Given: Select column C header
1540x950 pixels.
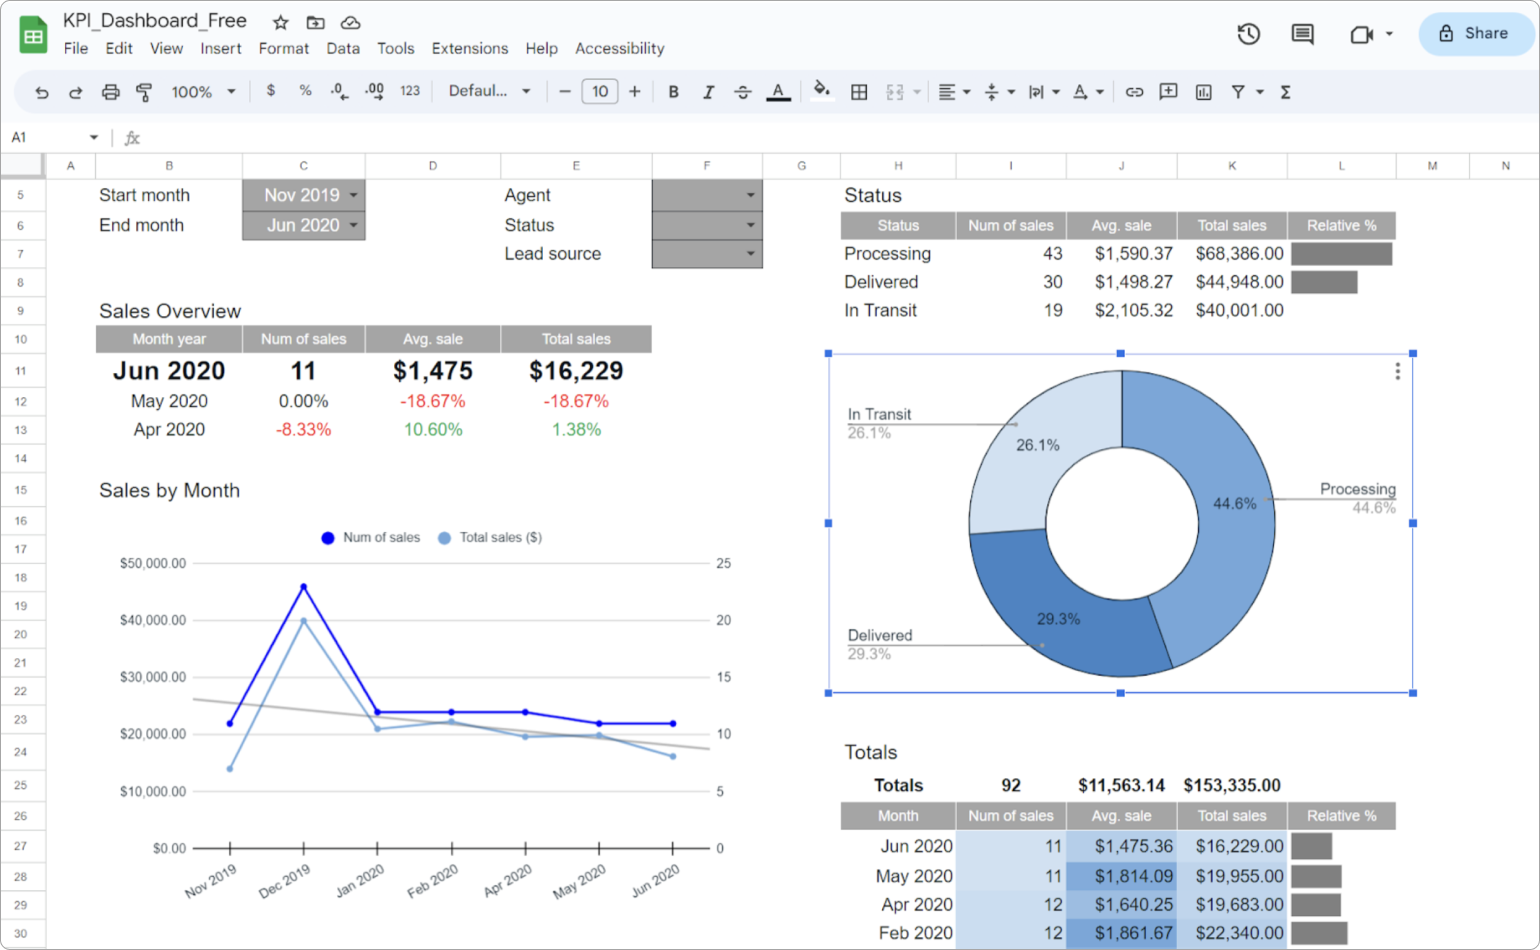Looking at the screenshot, I should (304, 166).
